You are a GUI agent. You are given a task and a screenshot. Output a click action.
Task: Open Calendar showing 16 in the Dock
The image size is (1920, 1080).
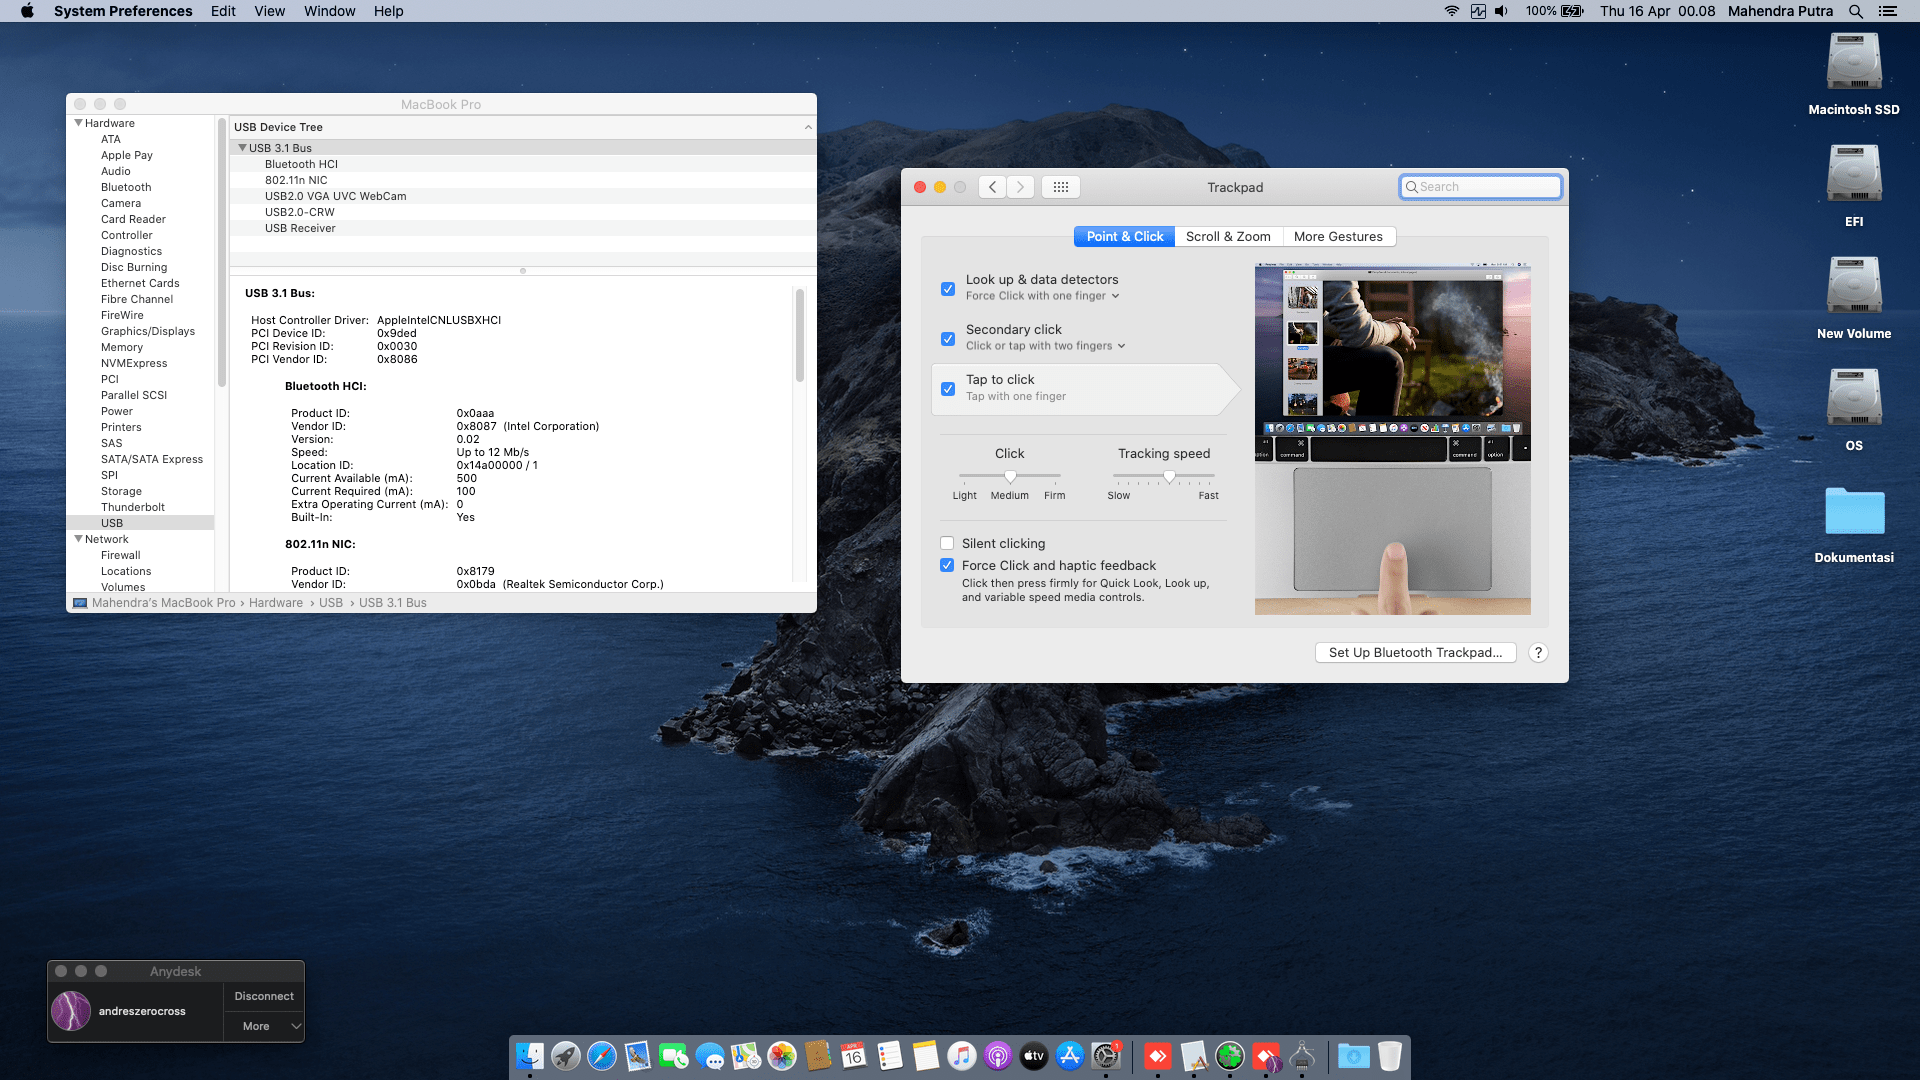pyautogui.click(x=853, y=1056)
